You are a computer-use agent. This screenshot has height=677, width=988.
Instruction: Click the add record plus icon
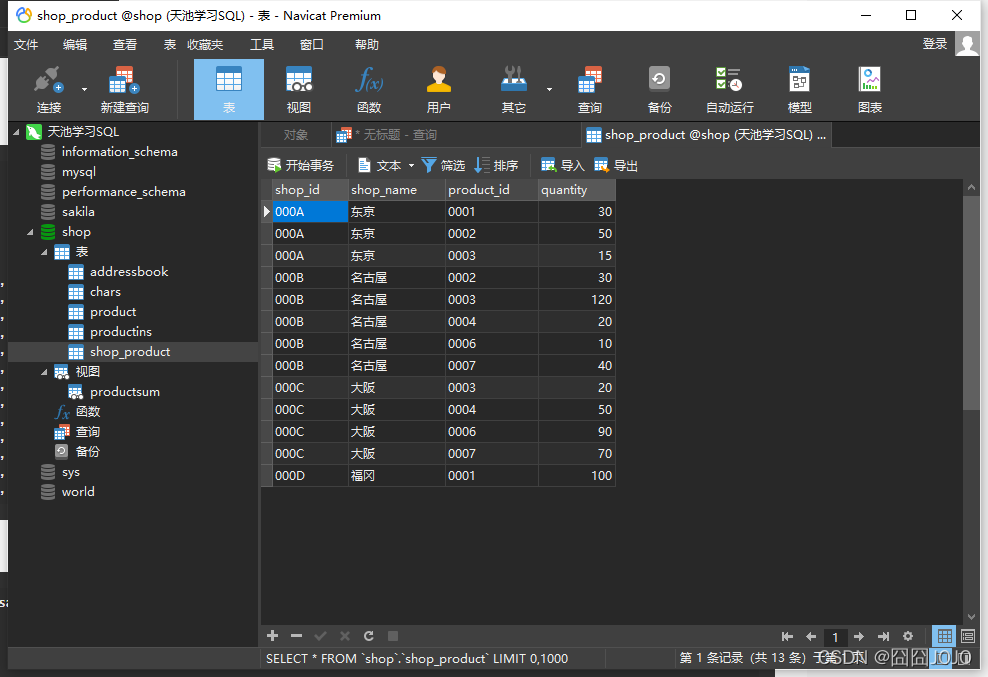(x=273, y=635)
